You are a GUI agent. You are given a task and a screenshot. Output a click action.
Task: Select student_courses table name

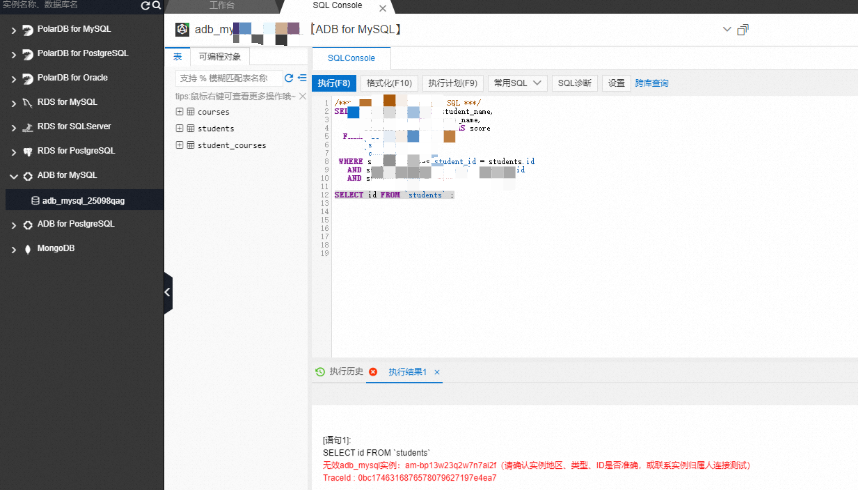click(x=231, y=146)
